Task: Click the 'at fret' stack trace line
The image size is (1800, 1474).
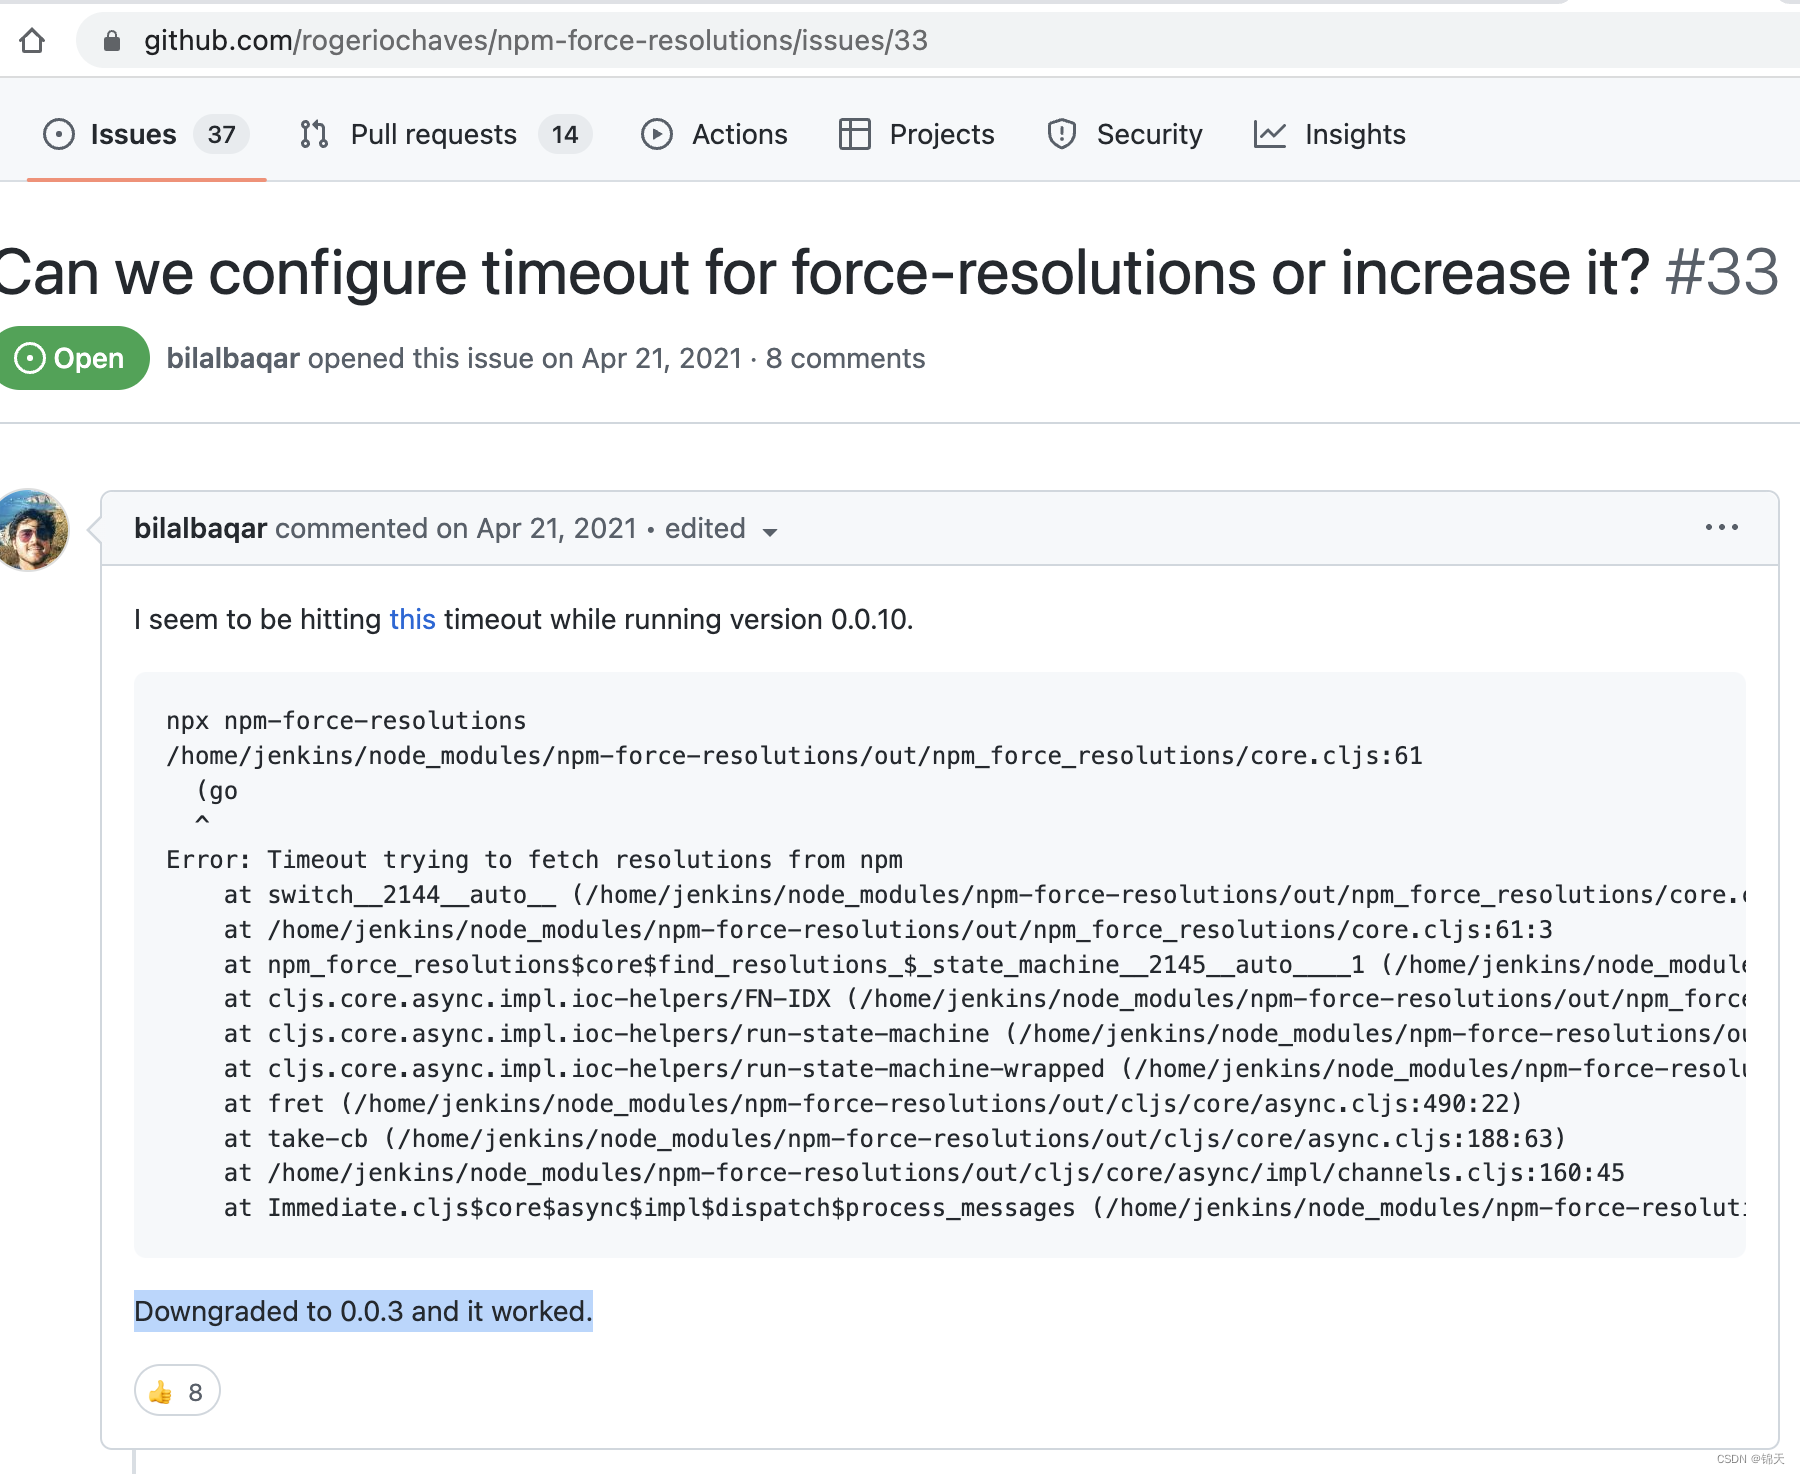Action: [872, 1104]
